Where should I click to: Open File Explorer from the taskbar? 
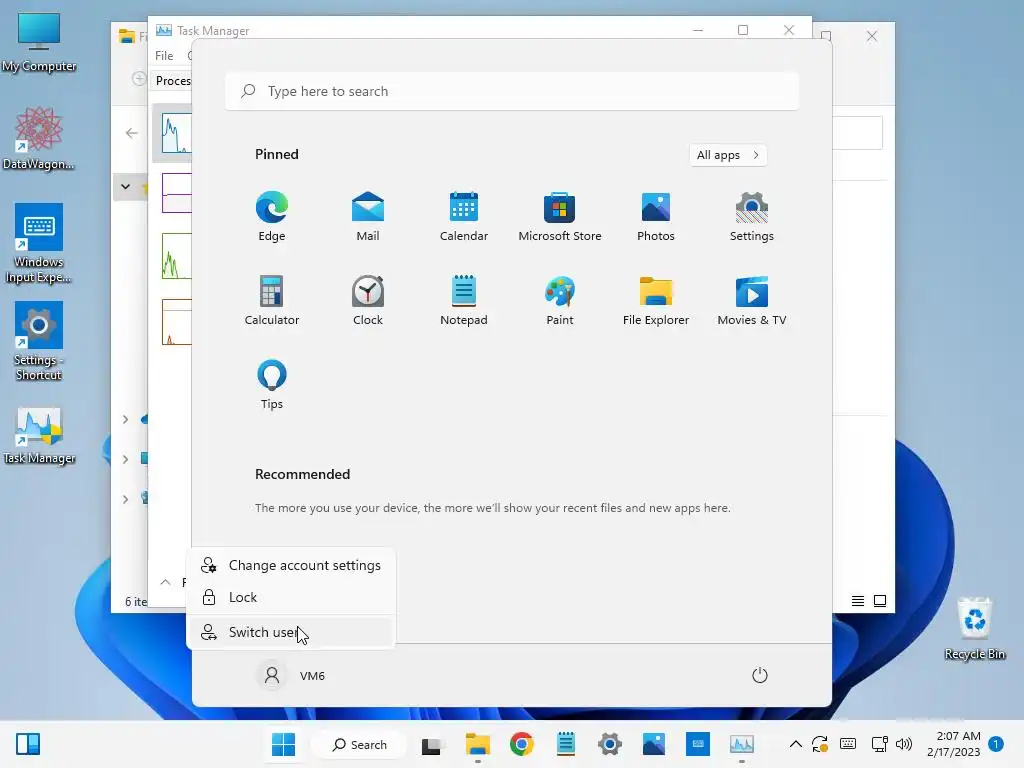click(x=477, y=744)
